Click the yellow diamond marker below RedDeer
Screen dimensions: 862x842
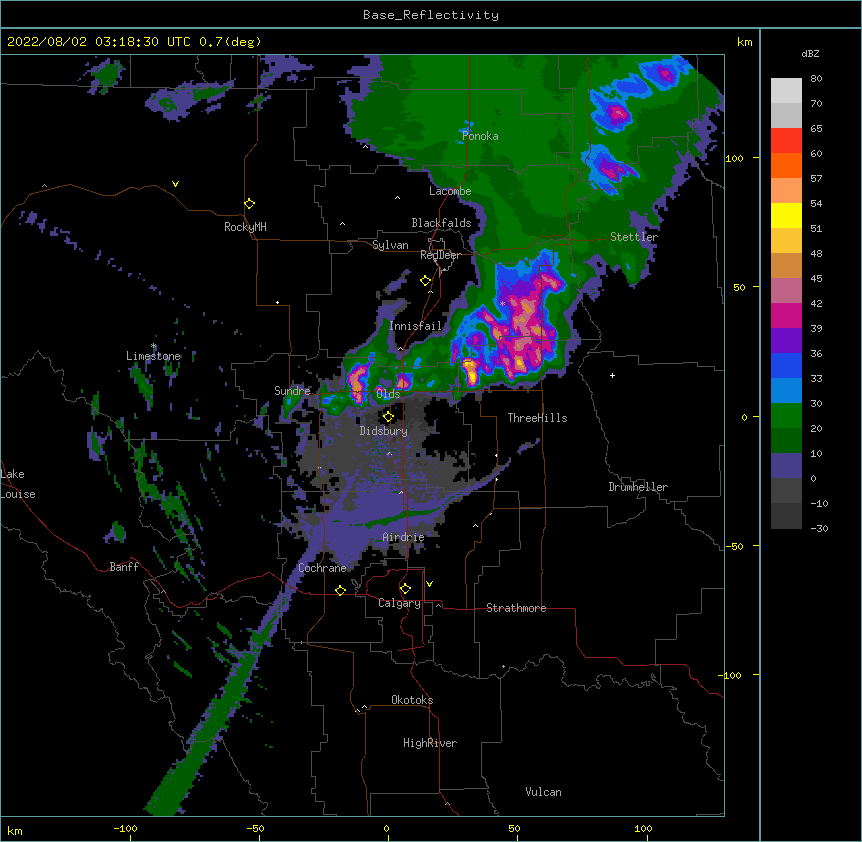point(426,281)
